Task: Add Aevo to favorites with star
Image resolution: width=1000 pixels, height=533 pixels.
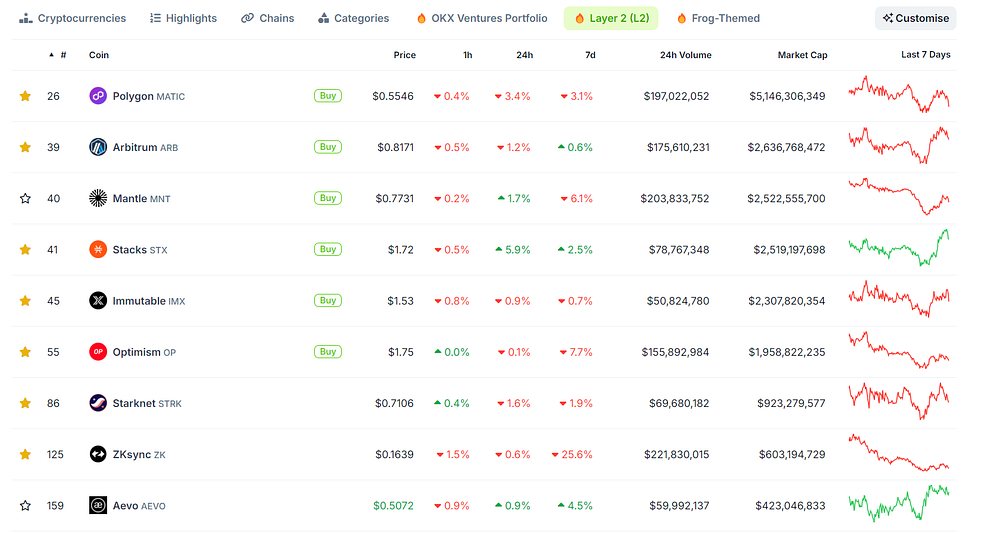Action: [x=26, y=506]
